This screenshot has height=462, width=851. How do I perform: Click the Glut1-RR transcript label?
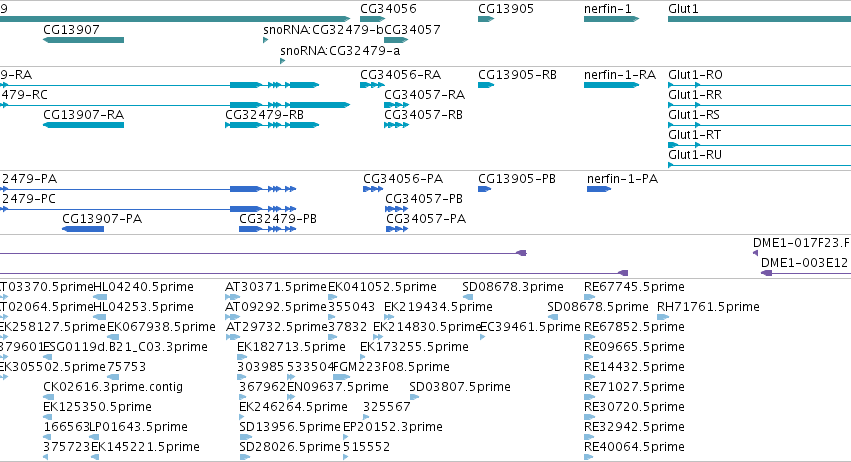click(x=695, y=94)
